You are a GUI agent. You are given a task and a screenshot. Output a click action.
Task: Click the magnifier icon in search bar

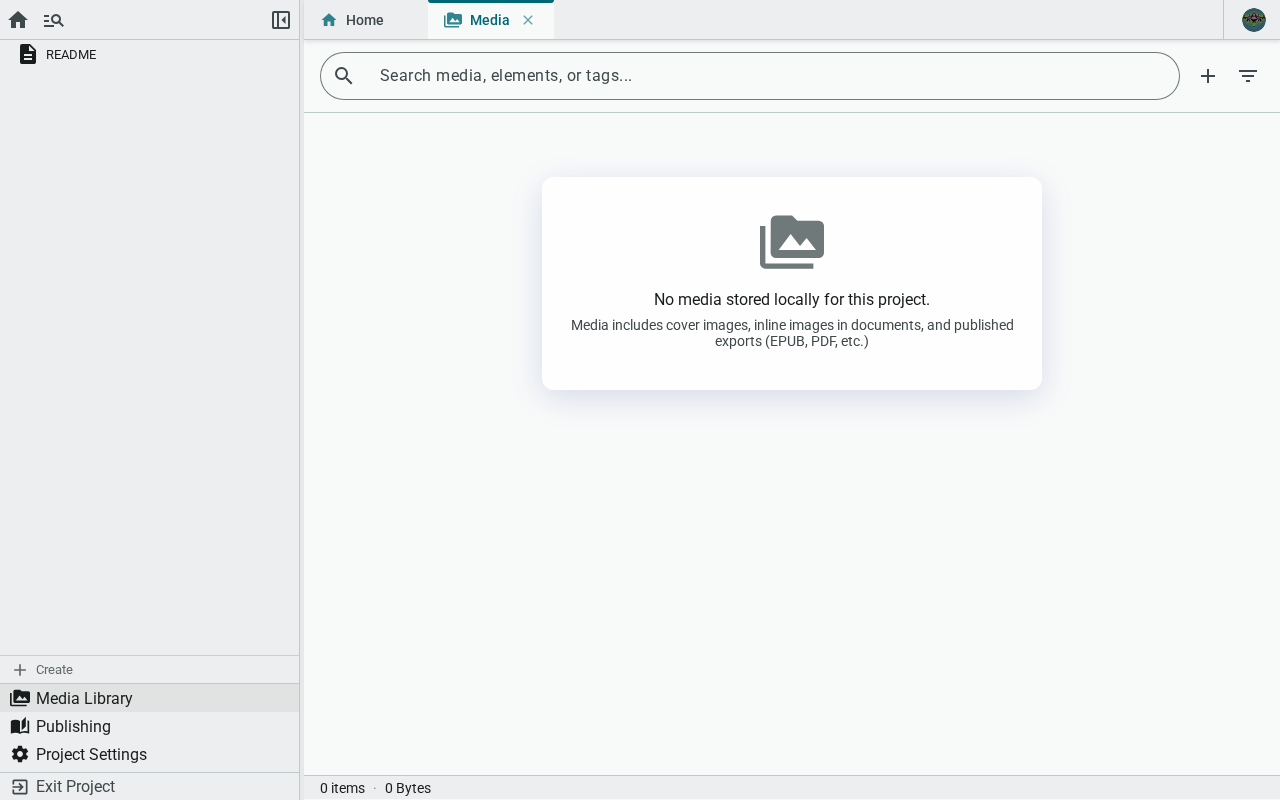(344, 76)
